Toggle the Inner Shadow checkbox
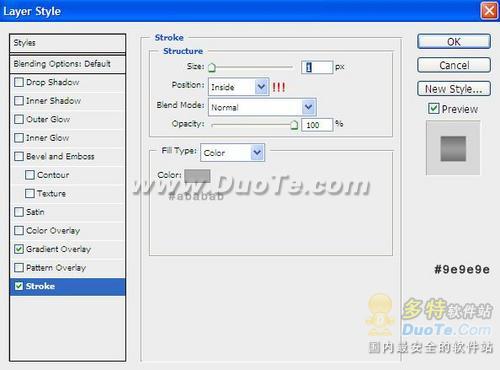Screen dimensions: 500x370 pos(19,101)
